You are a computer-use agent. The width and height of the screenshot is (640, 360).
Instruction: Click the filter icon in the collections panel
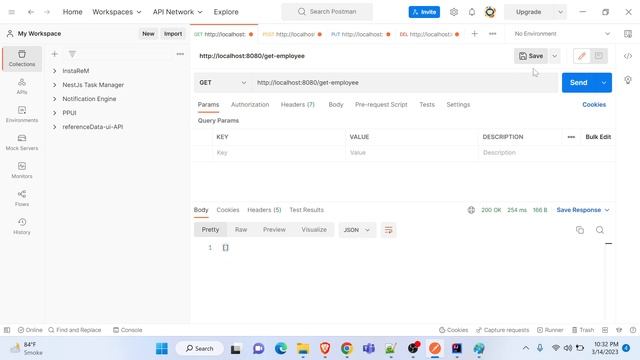tap(72, 54)
